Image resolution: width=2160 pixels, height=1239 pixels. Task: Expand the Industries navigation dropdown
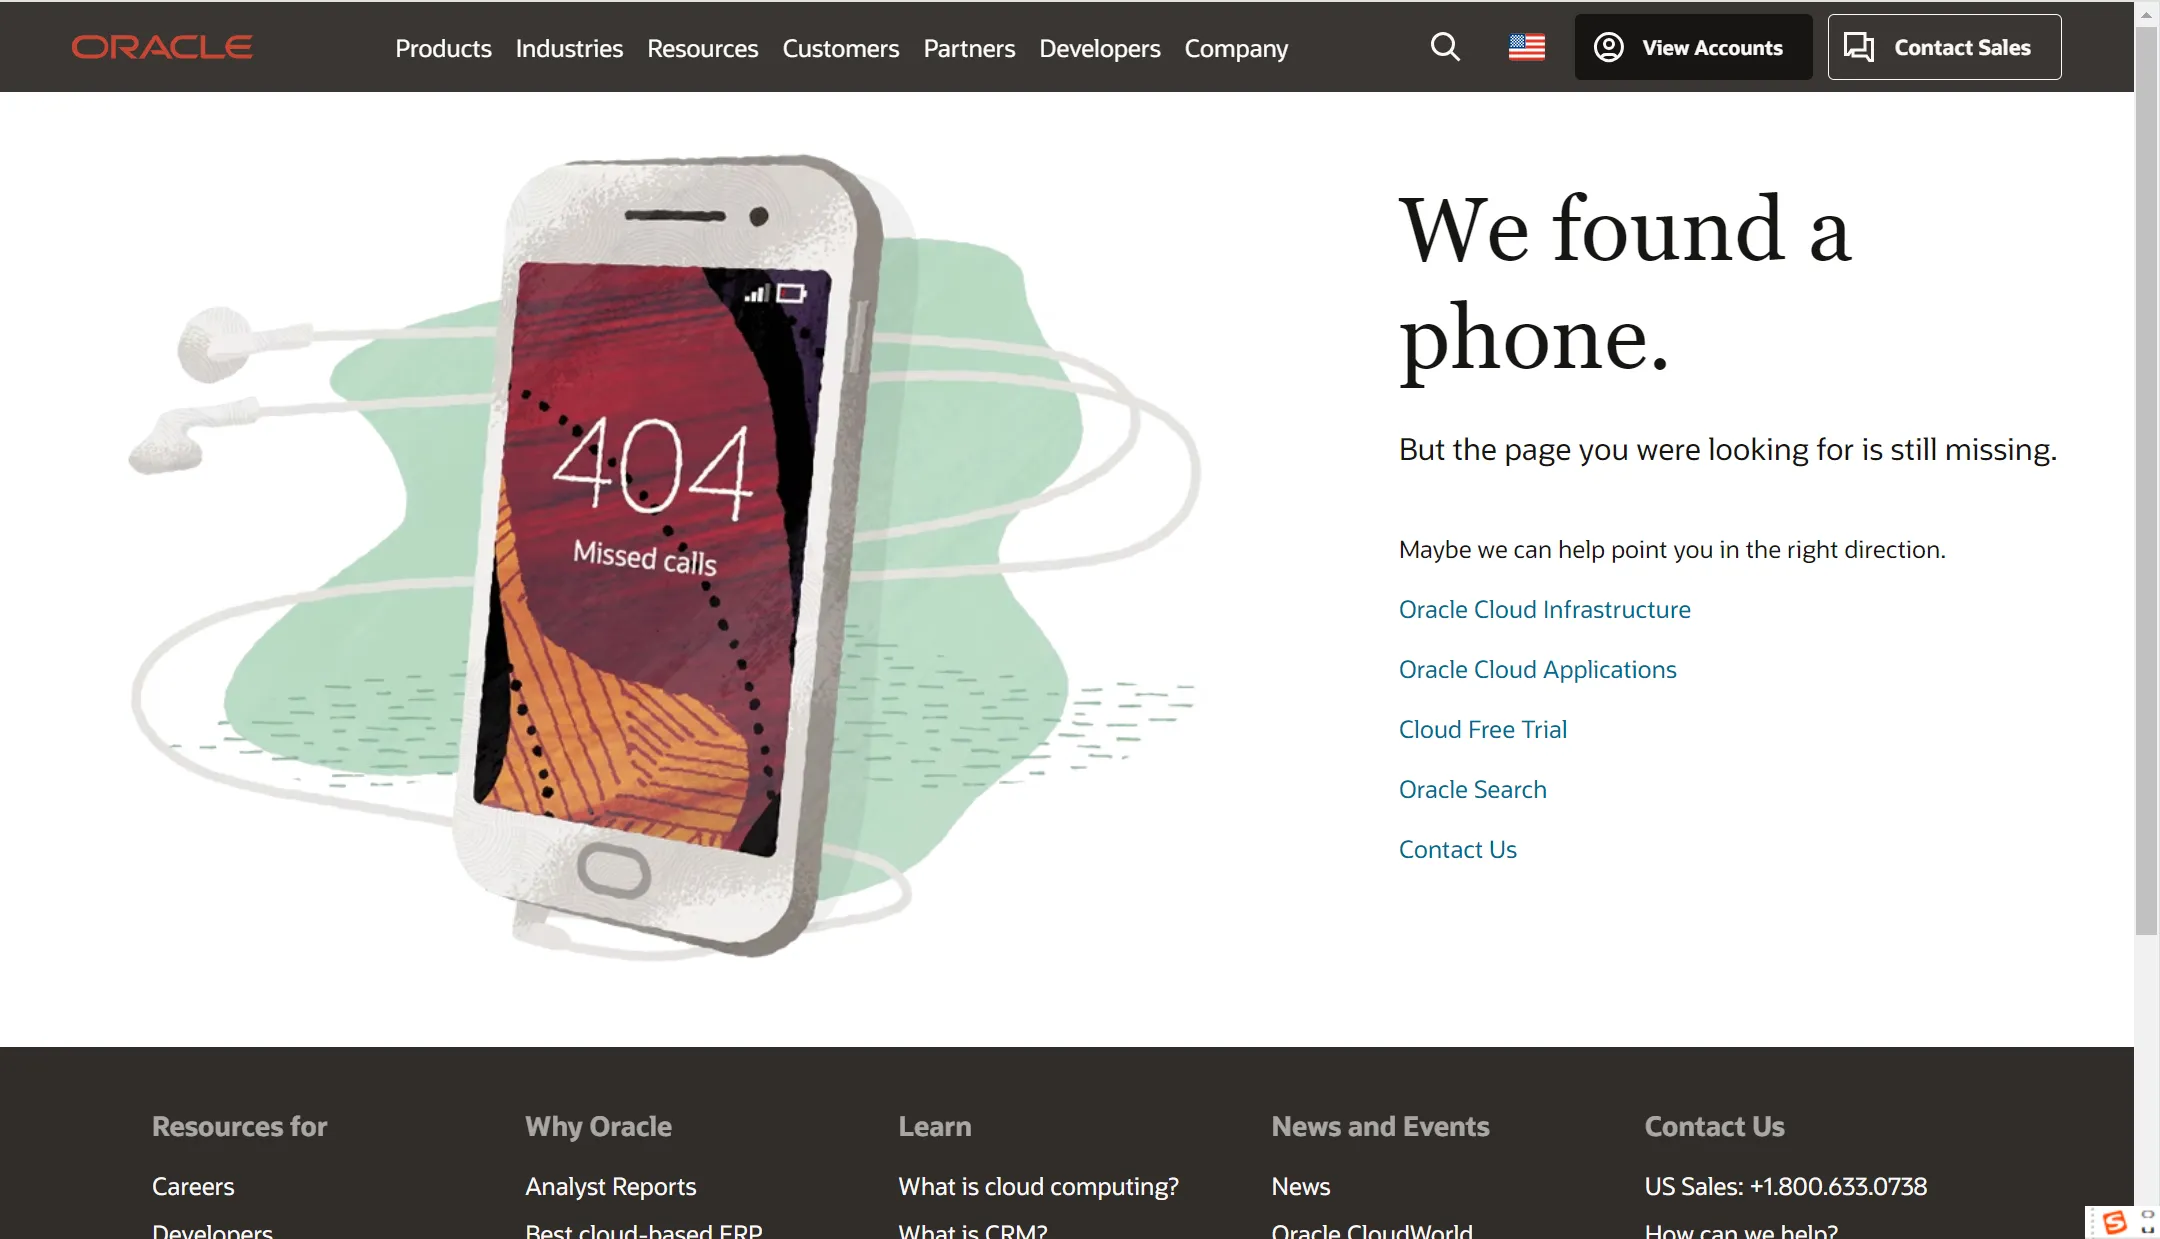coord(568,47)
